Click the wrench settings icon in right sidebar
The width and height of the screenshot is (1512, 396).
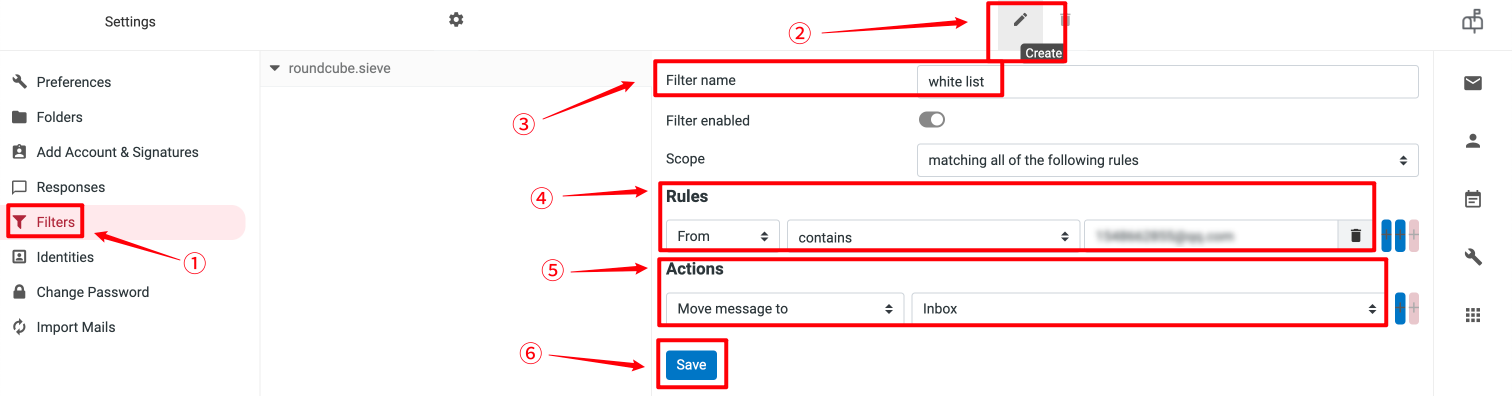1472,257
